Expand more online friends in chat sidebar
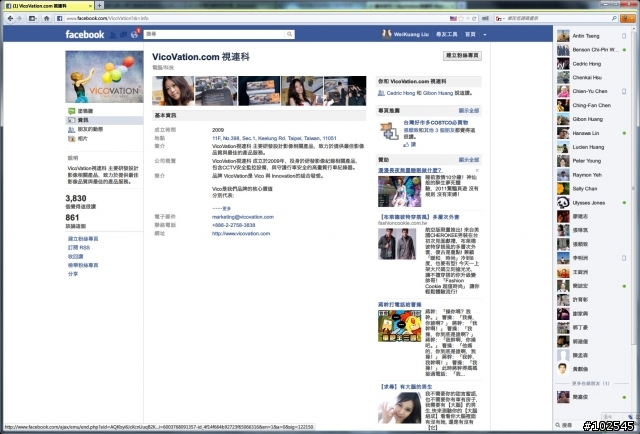 (x=591, y=383)
